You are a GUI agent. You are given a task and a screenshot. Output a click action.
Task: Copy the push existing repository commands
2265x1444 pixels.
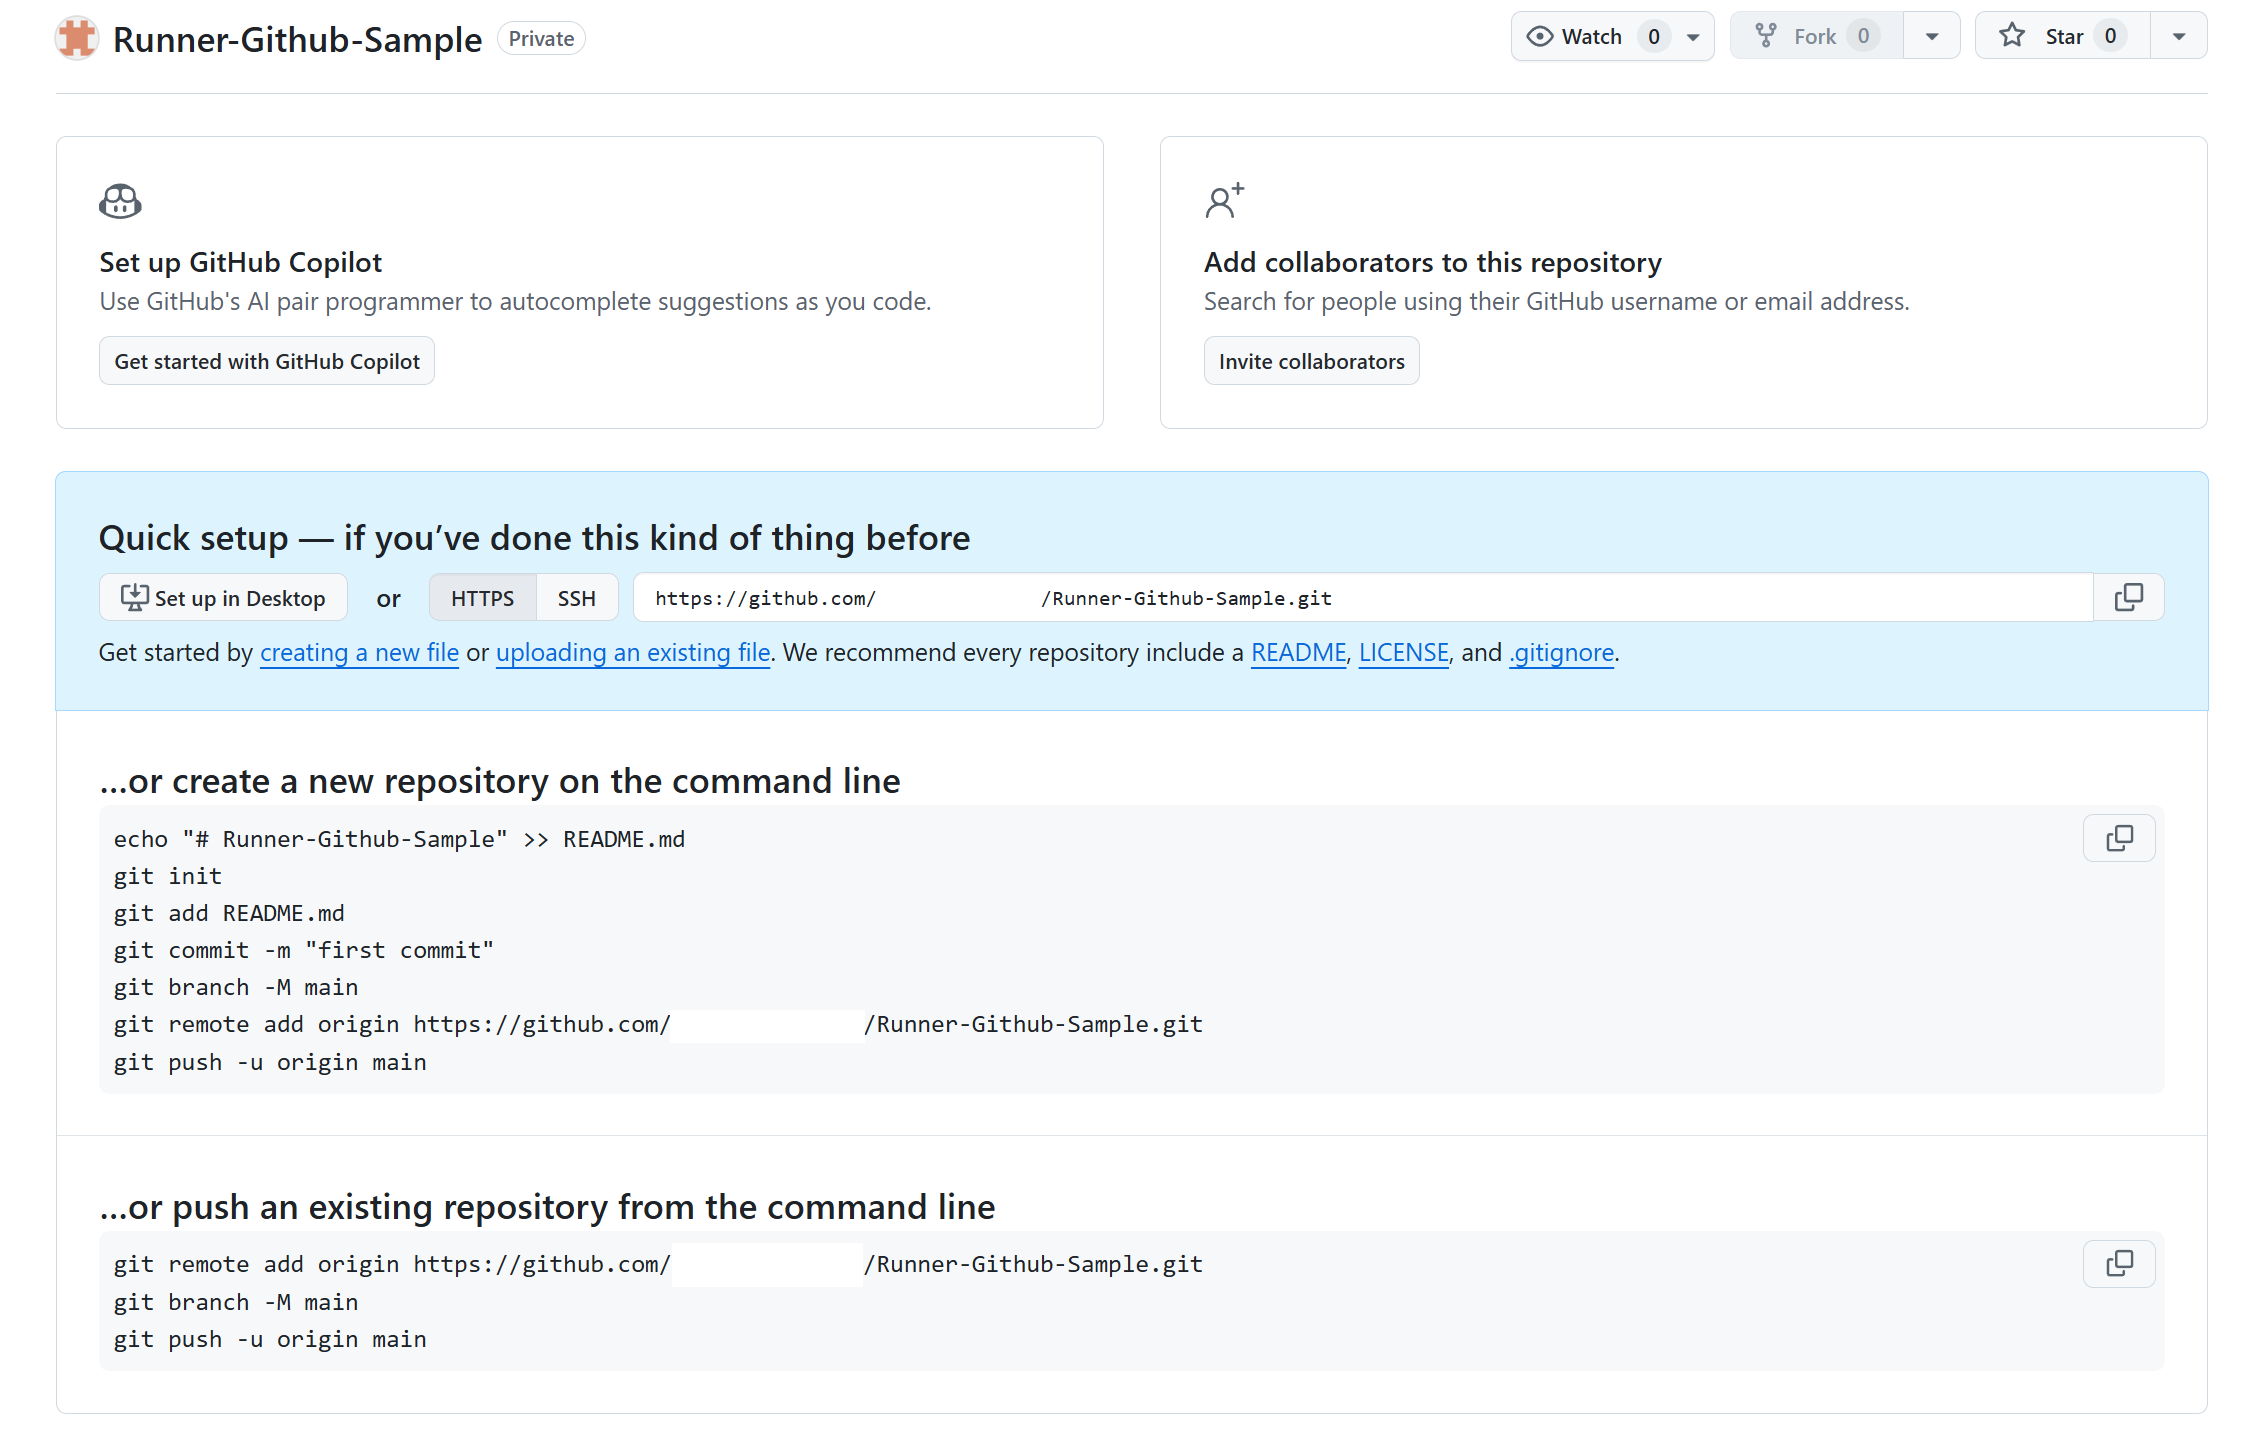[2118, 1264]
